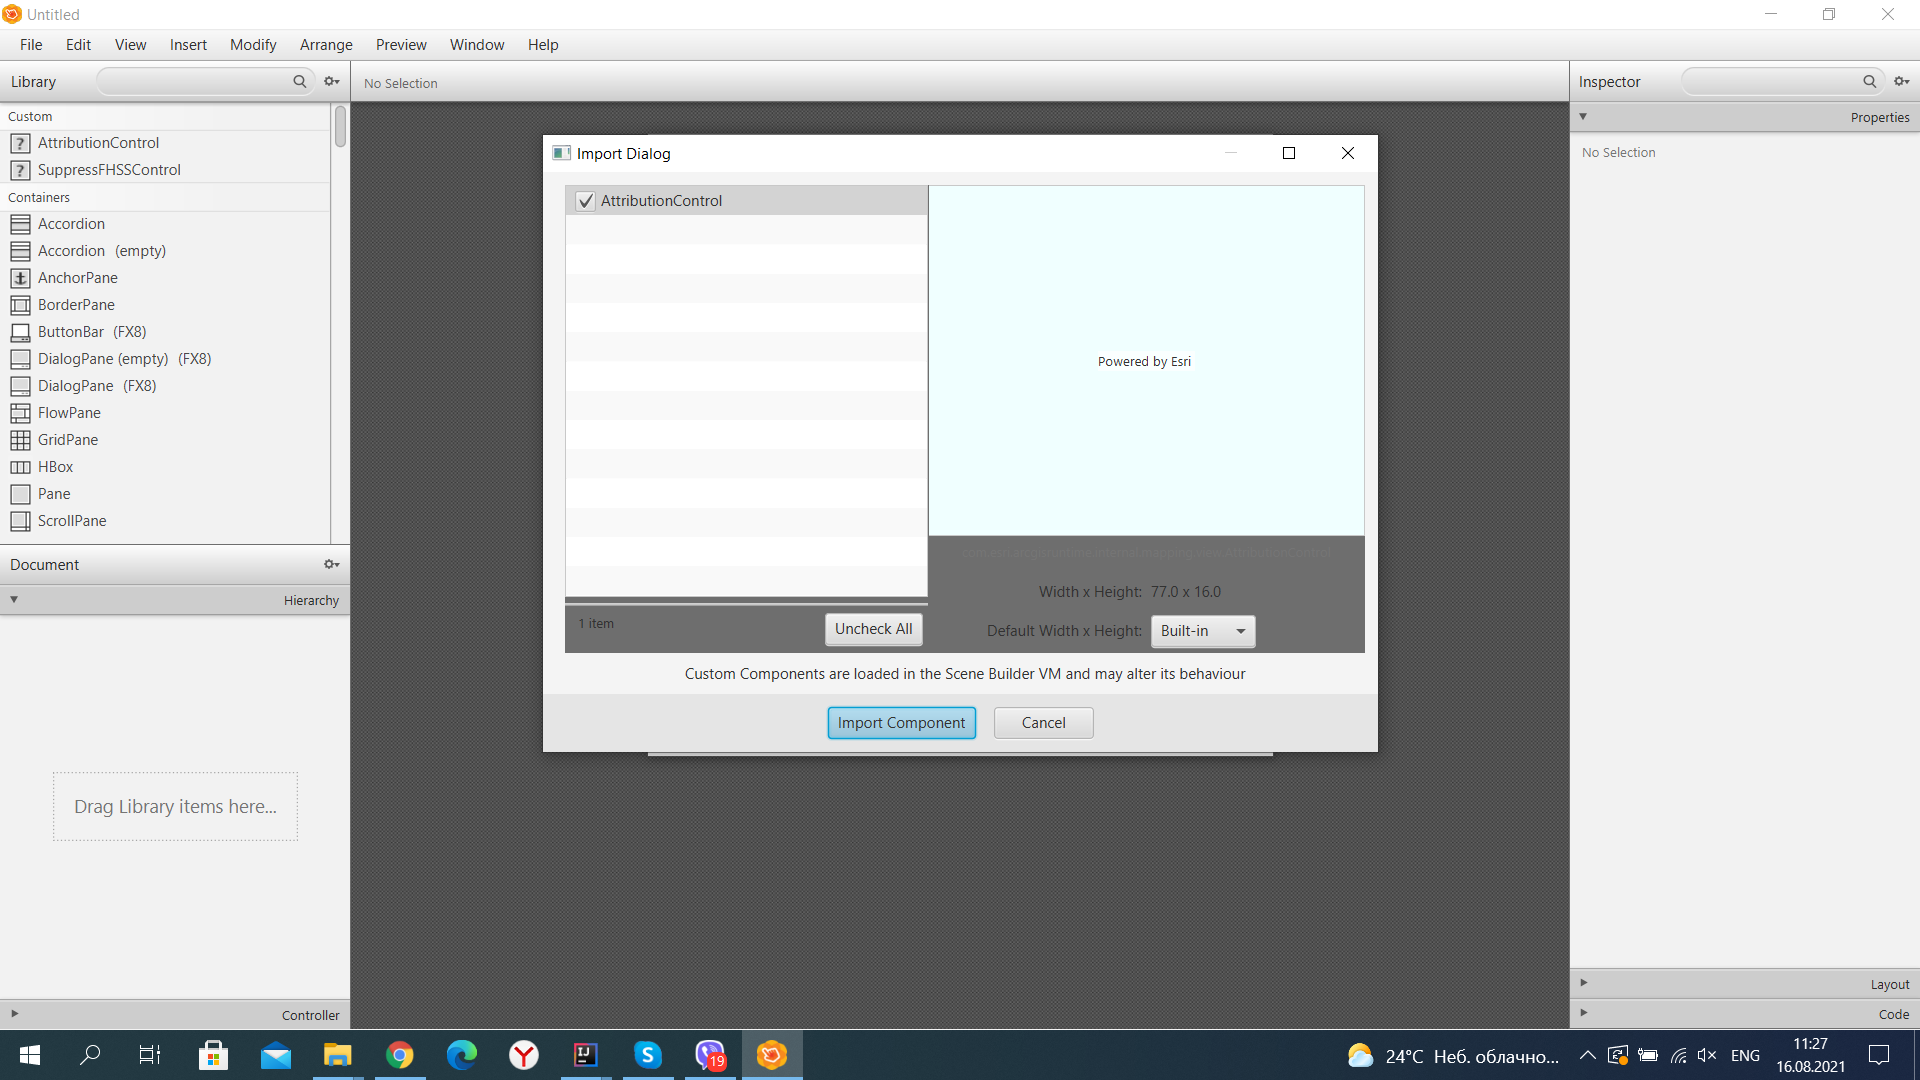Image resolution: width=1920 pixels, height=1080 pixels.
Task: Expand the Layout inspector section
Action: pyautogui.click(x=1584, y=983)
